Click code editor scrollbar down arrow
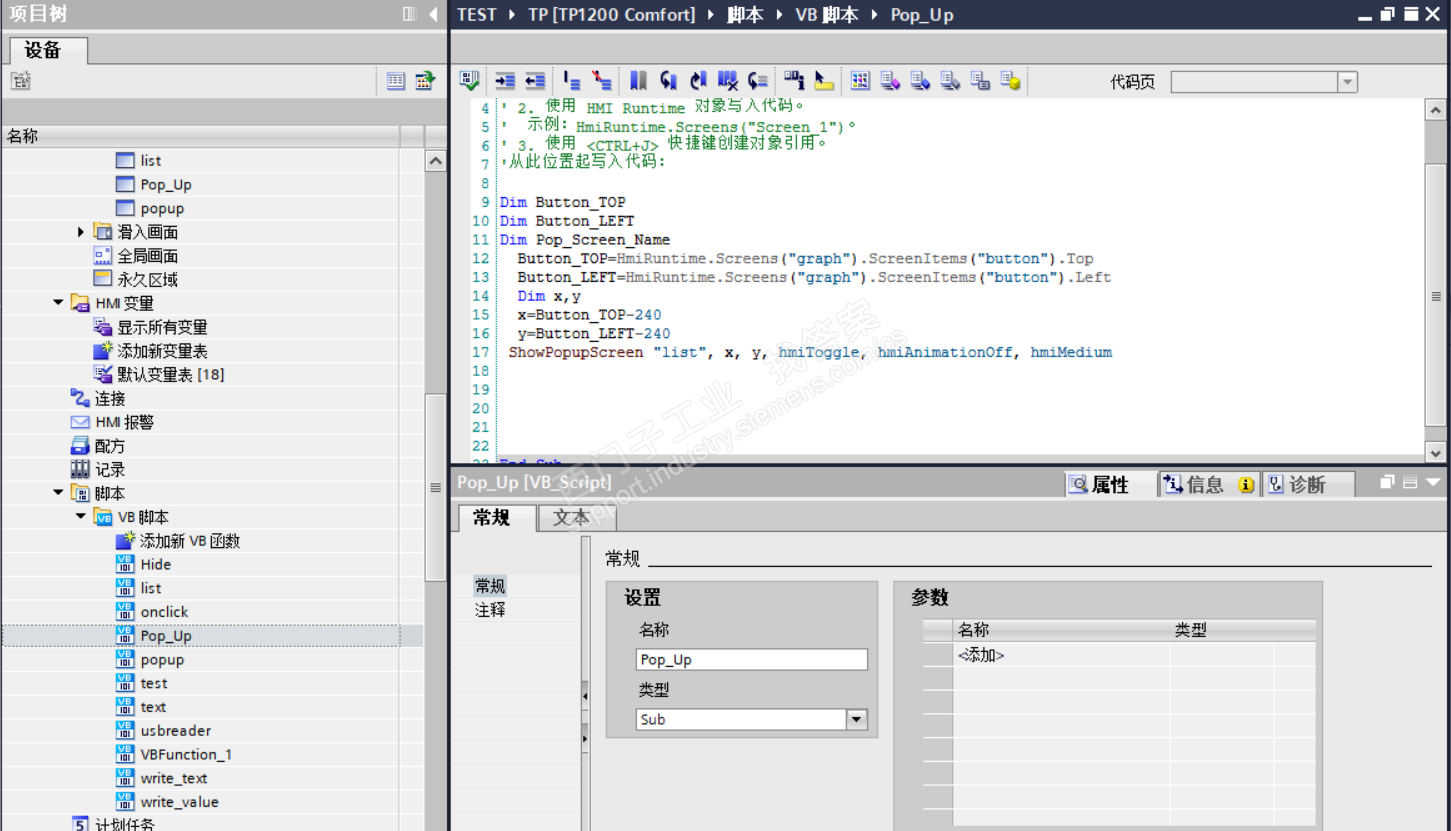Viewport: 1451px width, 831px height. (x=1435, y=452)
